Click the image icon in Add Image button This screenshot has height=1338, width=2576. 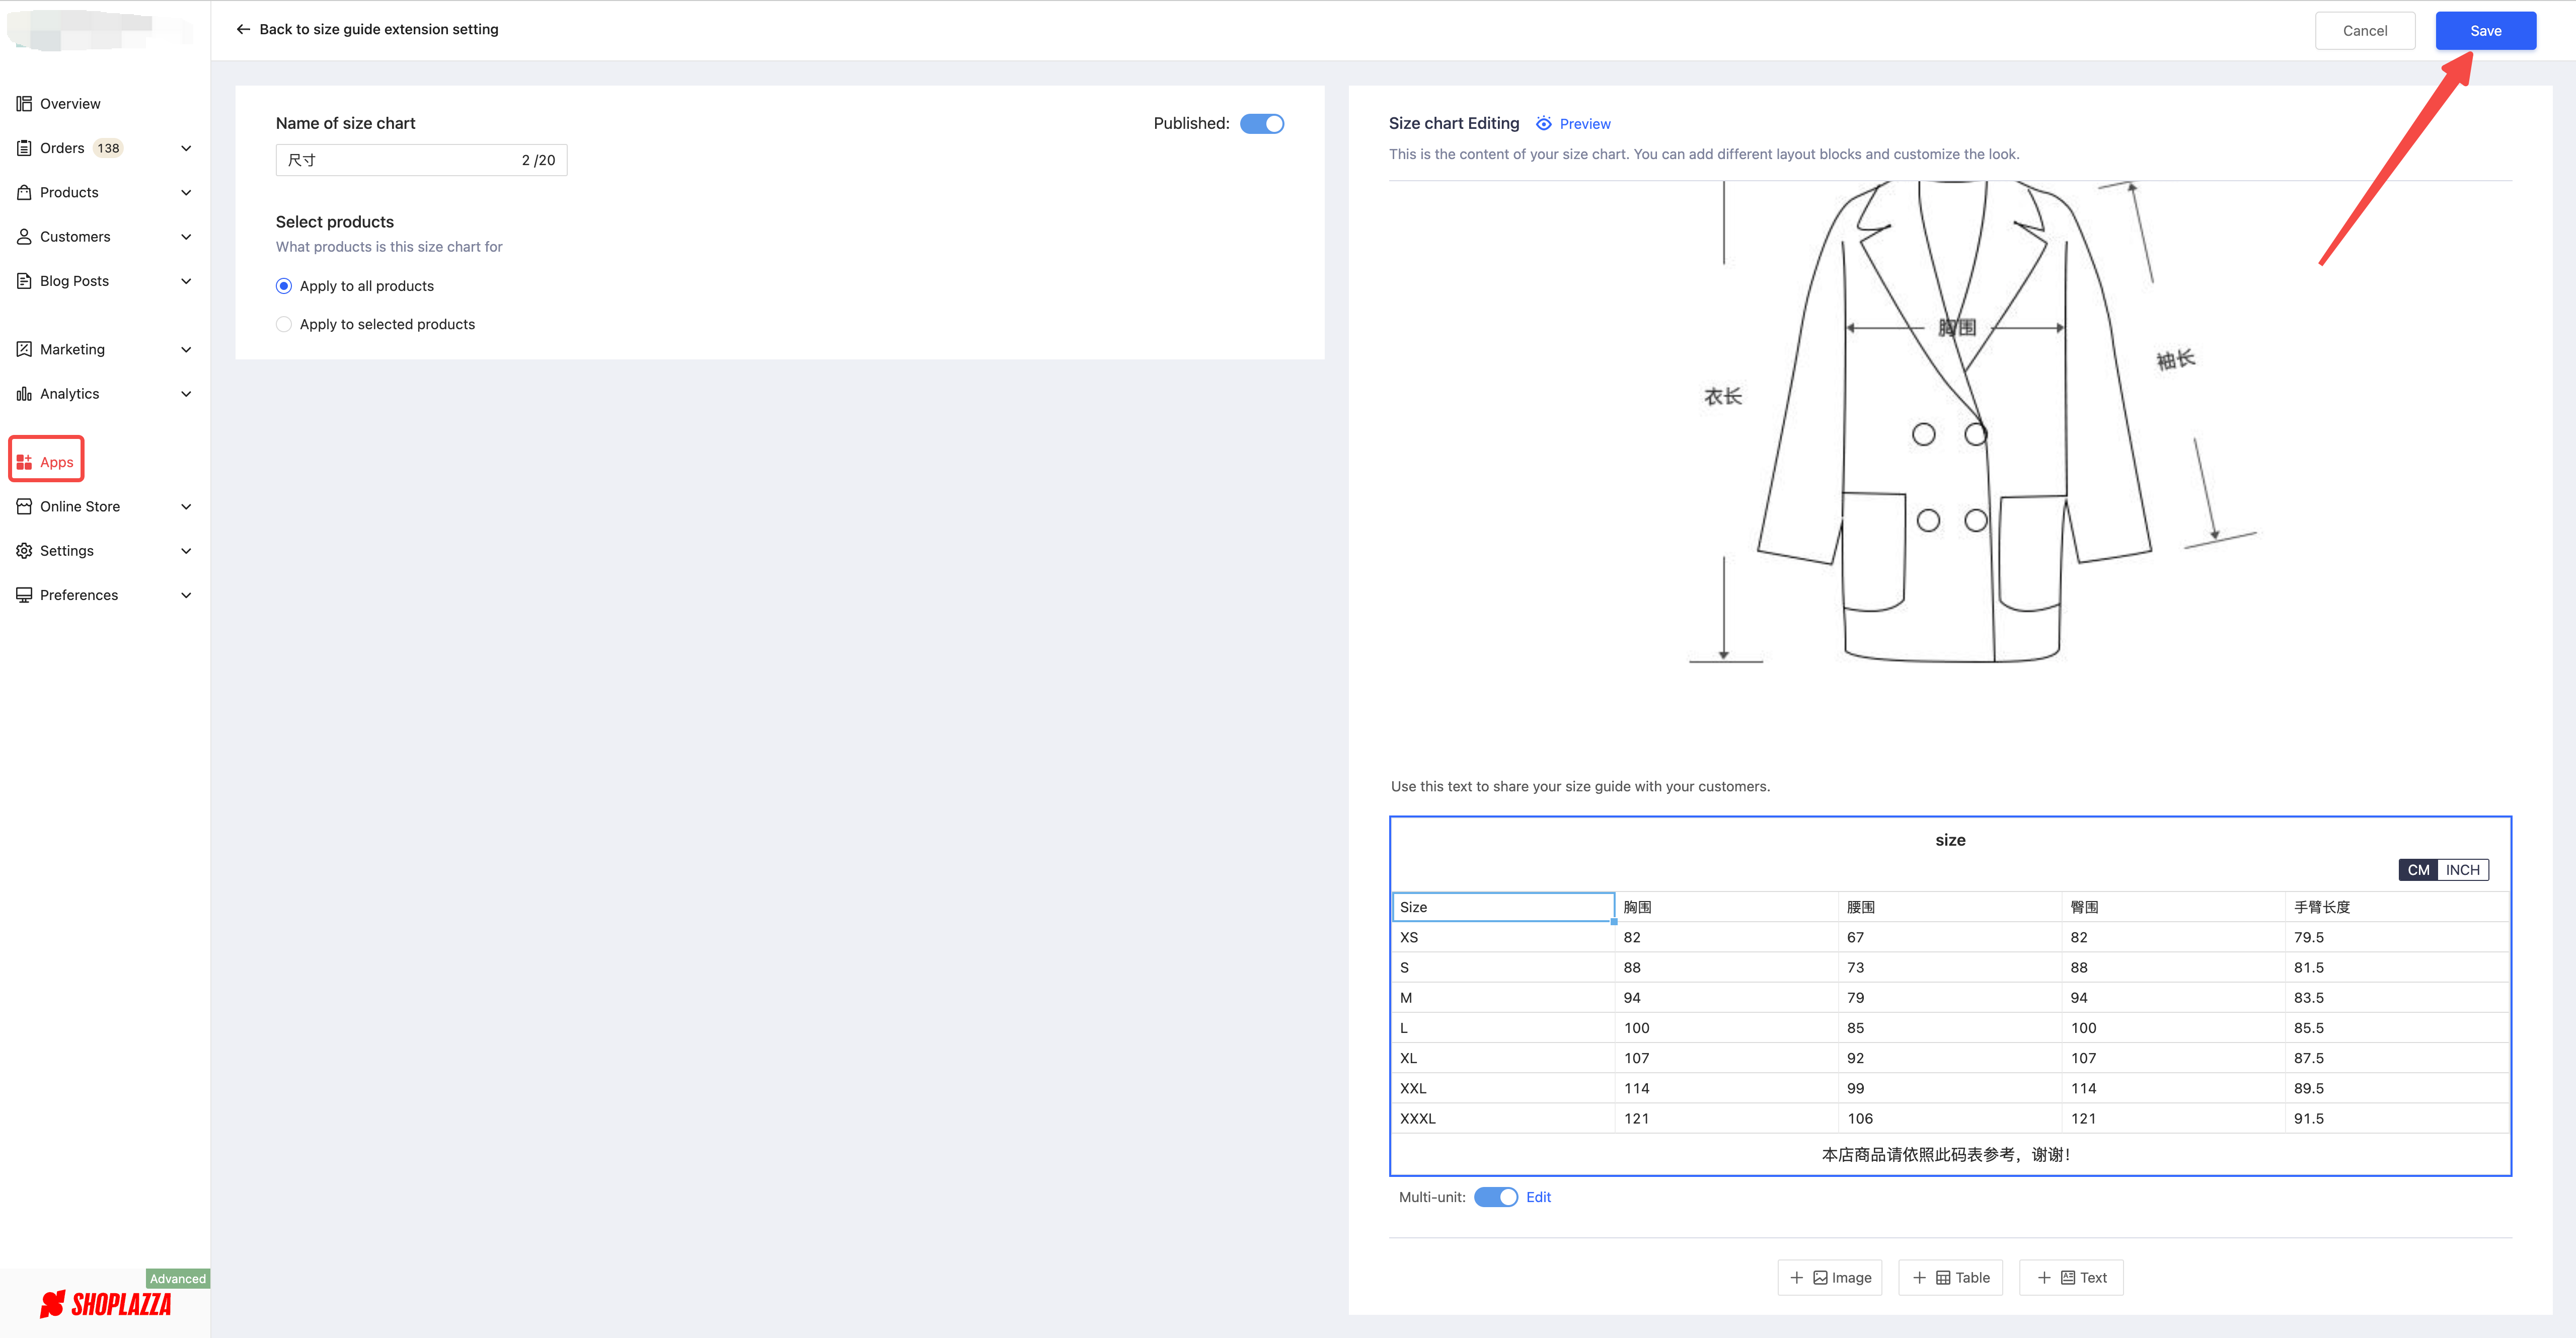(x=1820, y=1278)
